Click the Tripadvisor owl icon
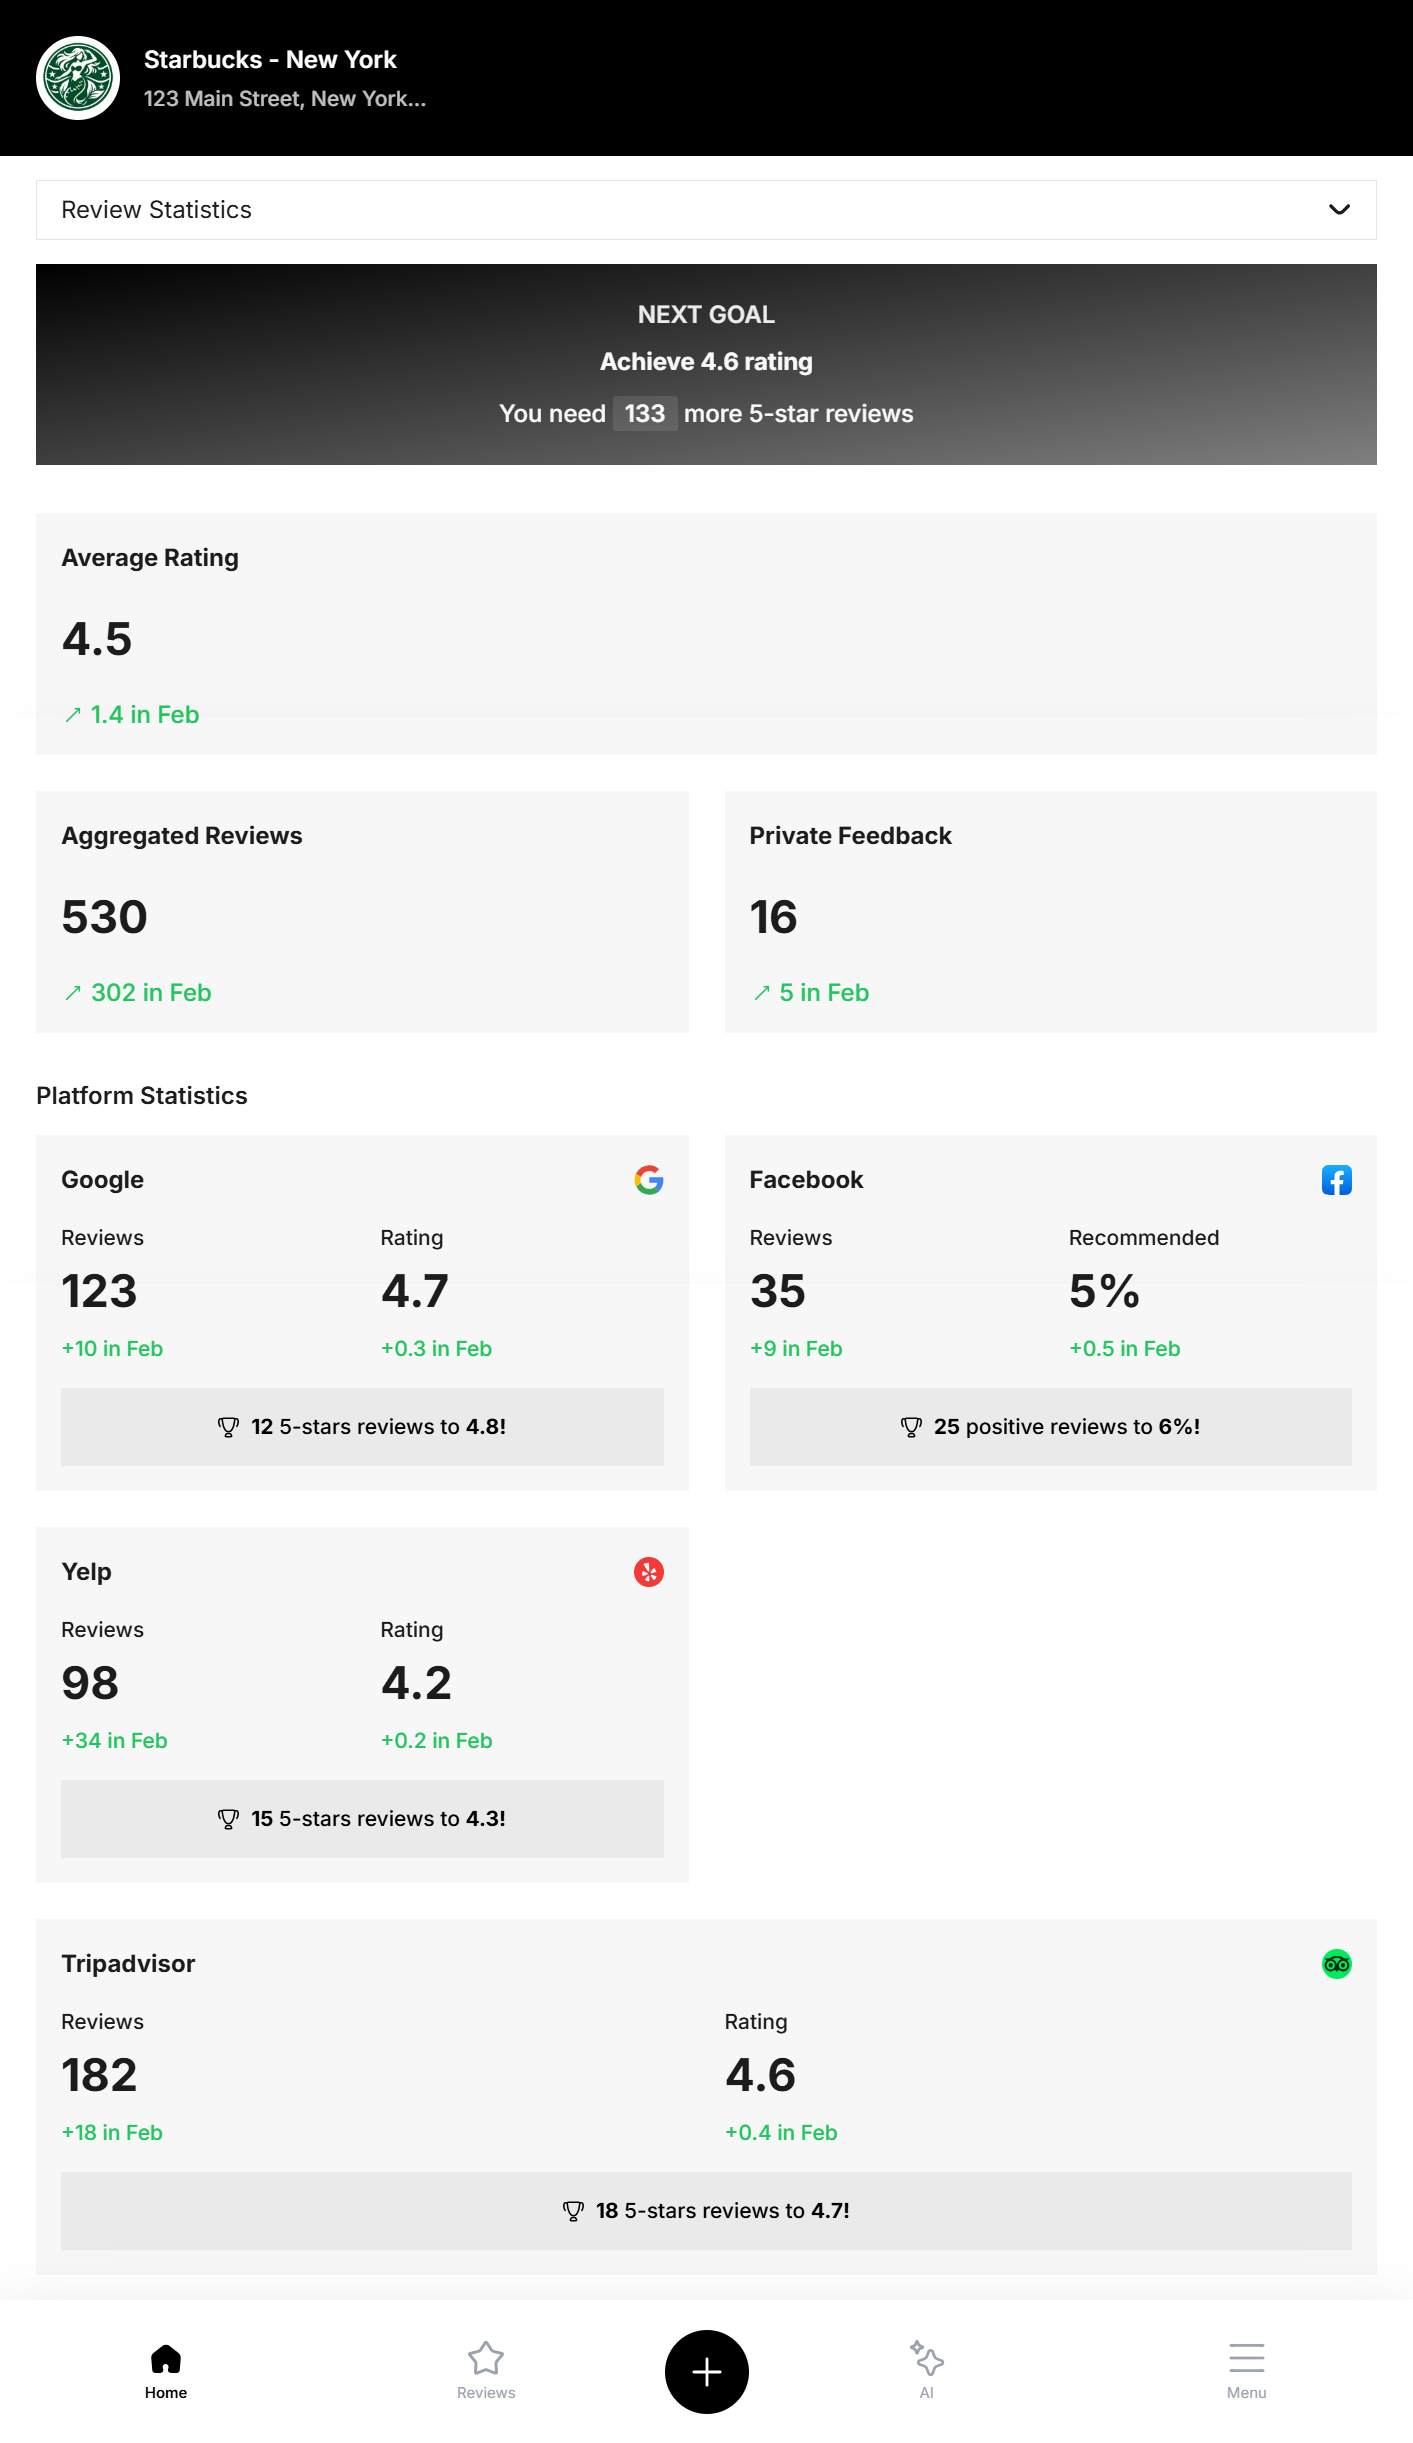Screen dimensions: 1413x2443 tap(1336, 1964)
